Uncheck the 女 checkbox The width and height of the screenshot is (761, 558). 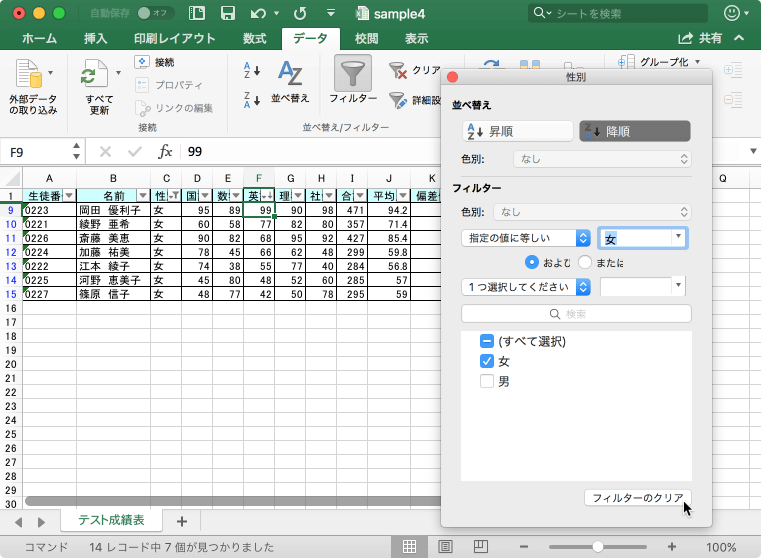[487, 361]
